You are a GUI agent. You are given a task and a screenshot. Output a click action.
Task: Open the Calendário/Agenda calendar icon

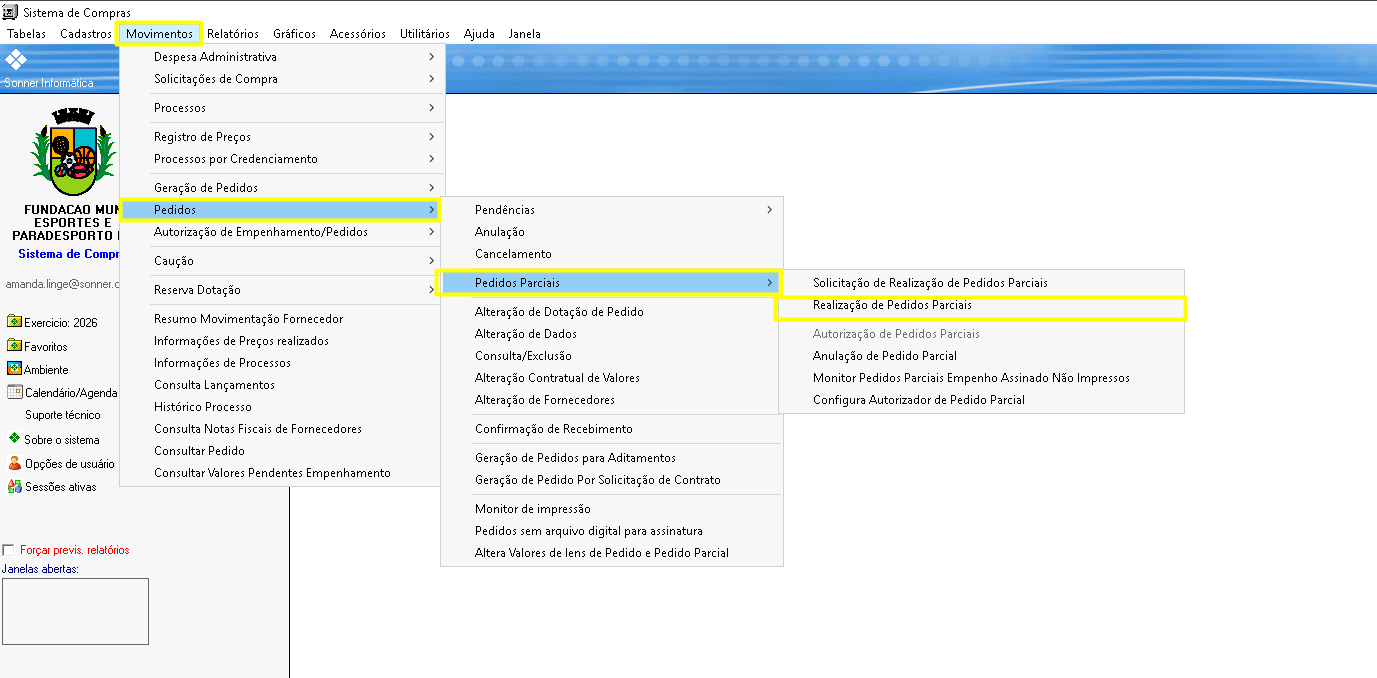pos(14,392)
